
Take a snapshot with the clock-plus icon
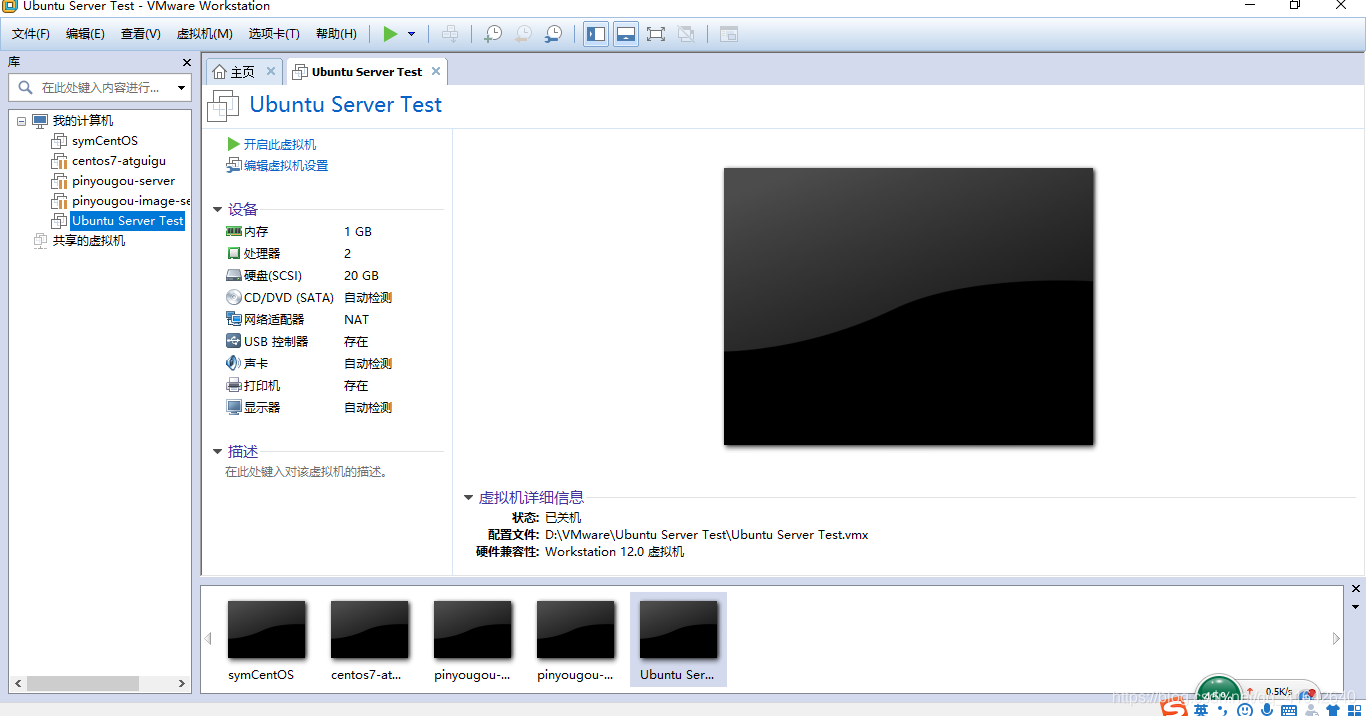pos(493,34)
